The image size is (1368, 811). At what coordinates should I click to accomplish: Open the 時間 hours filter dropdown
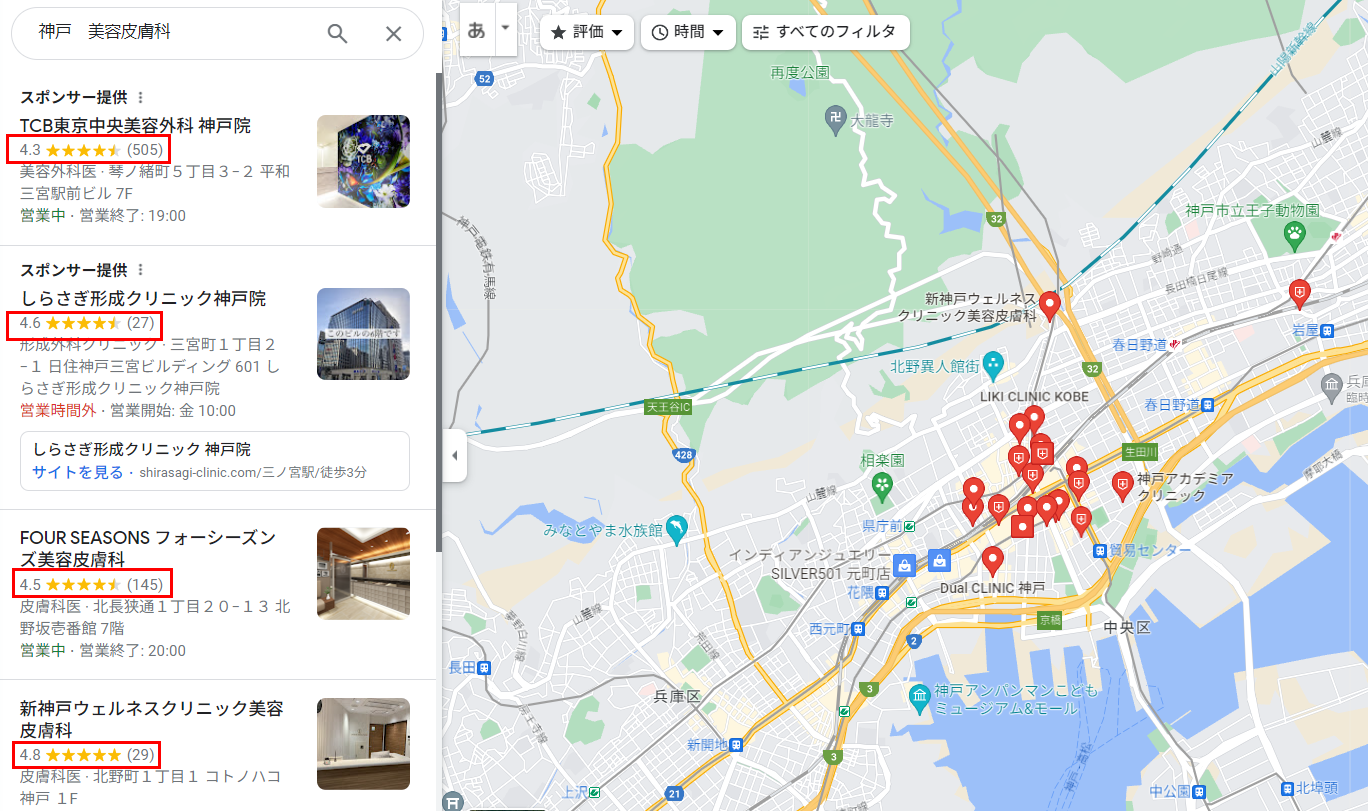pos(688,32)
